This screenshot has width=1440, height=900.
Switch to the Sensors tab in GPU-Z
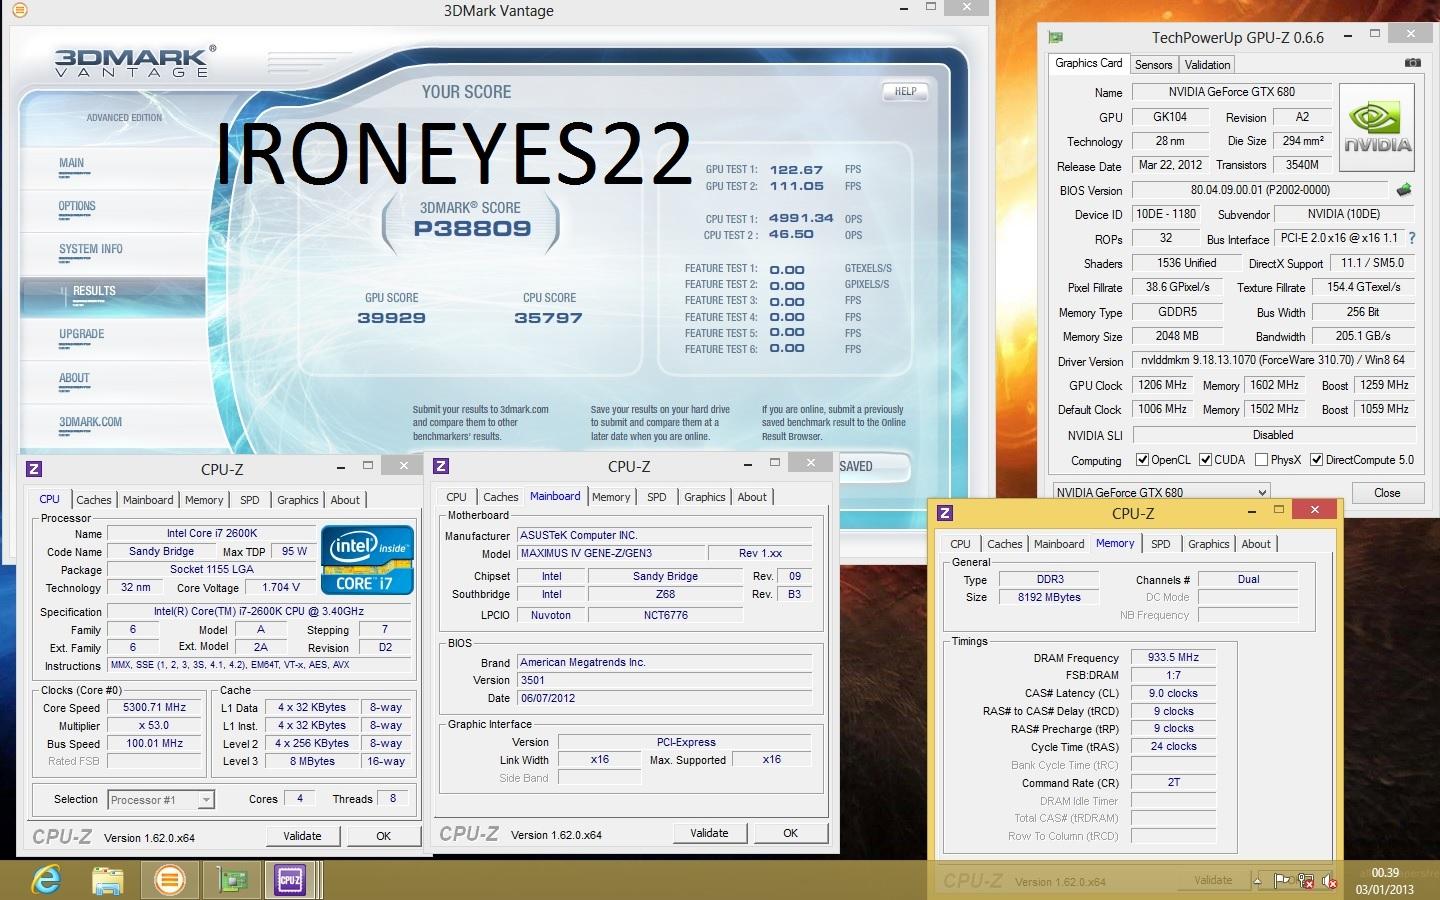1153,64
